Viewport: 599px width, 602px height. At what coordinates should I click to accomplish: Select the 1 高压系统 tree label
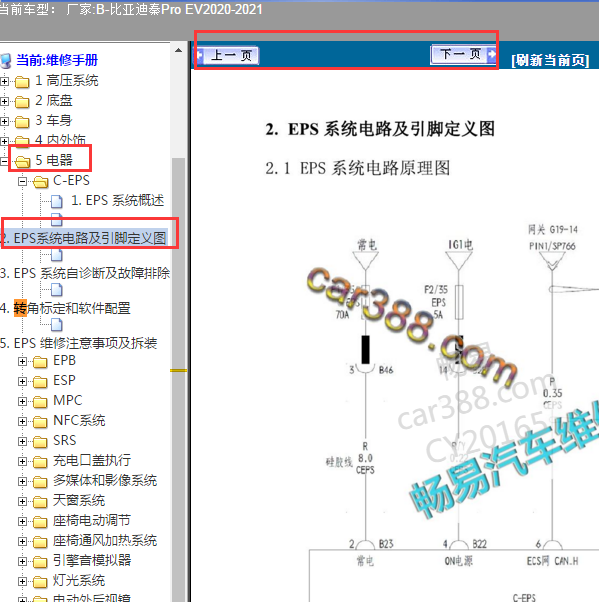click(67, 81)
